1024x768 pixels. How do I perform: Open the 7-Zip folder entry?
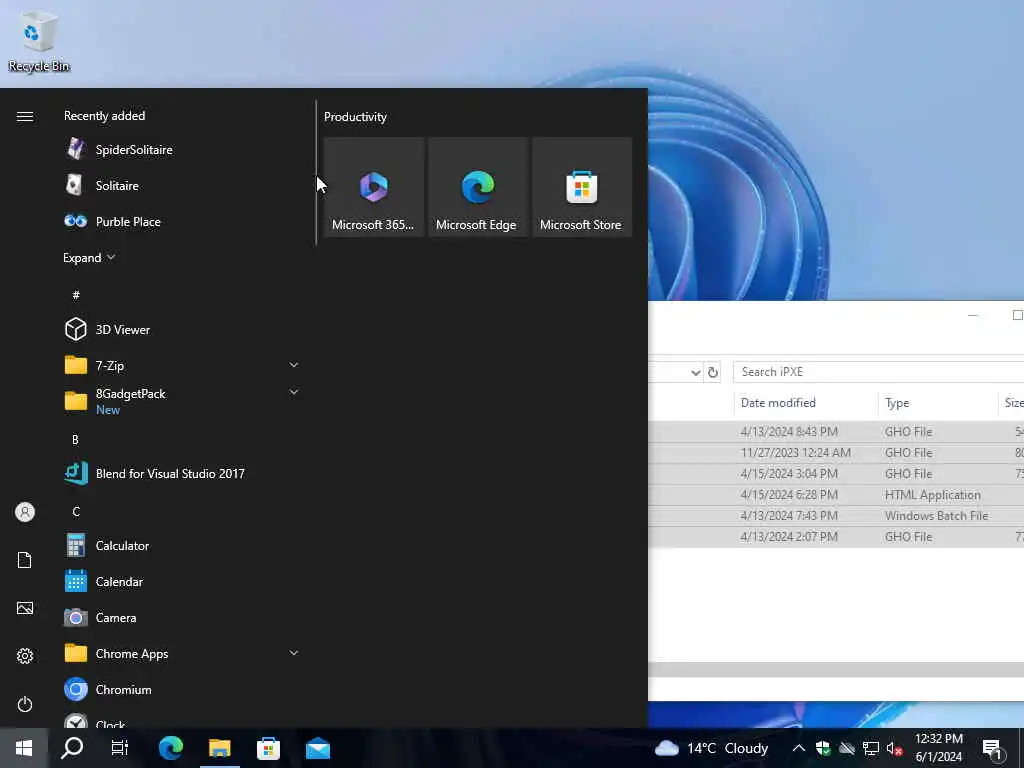pos(183,365)
